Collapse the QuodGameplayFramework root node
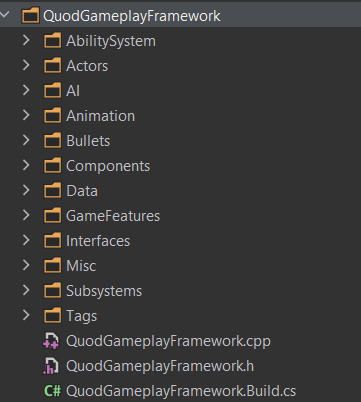The image size is (361, 402). (5, 14)
